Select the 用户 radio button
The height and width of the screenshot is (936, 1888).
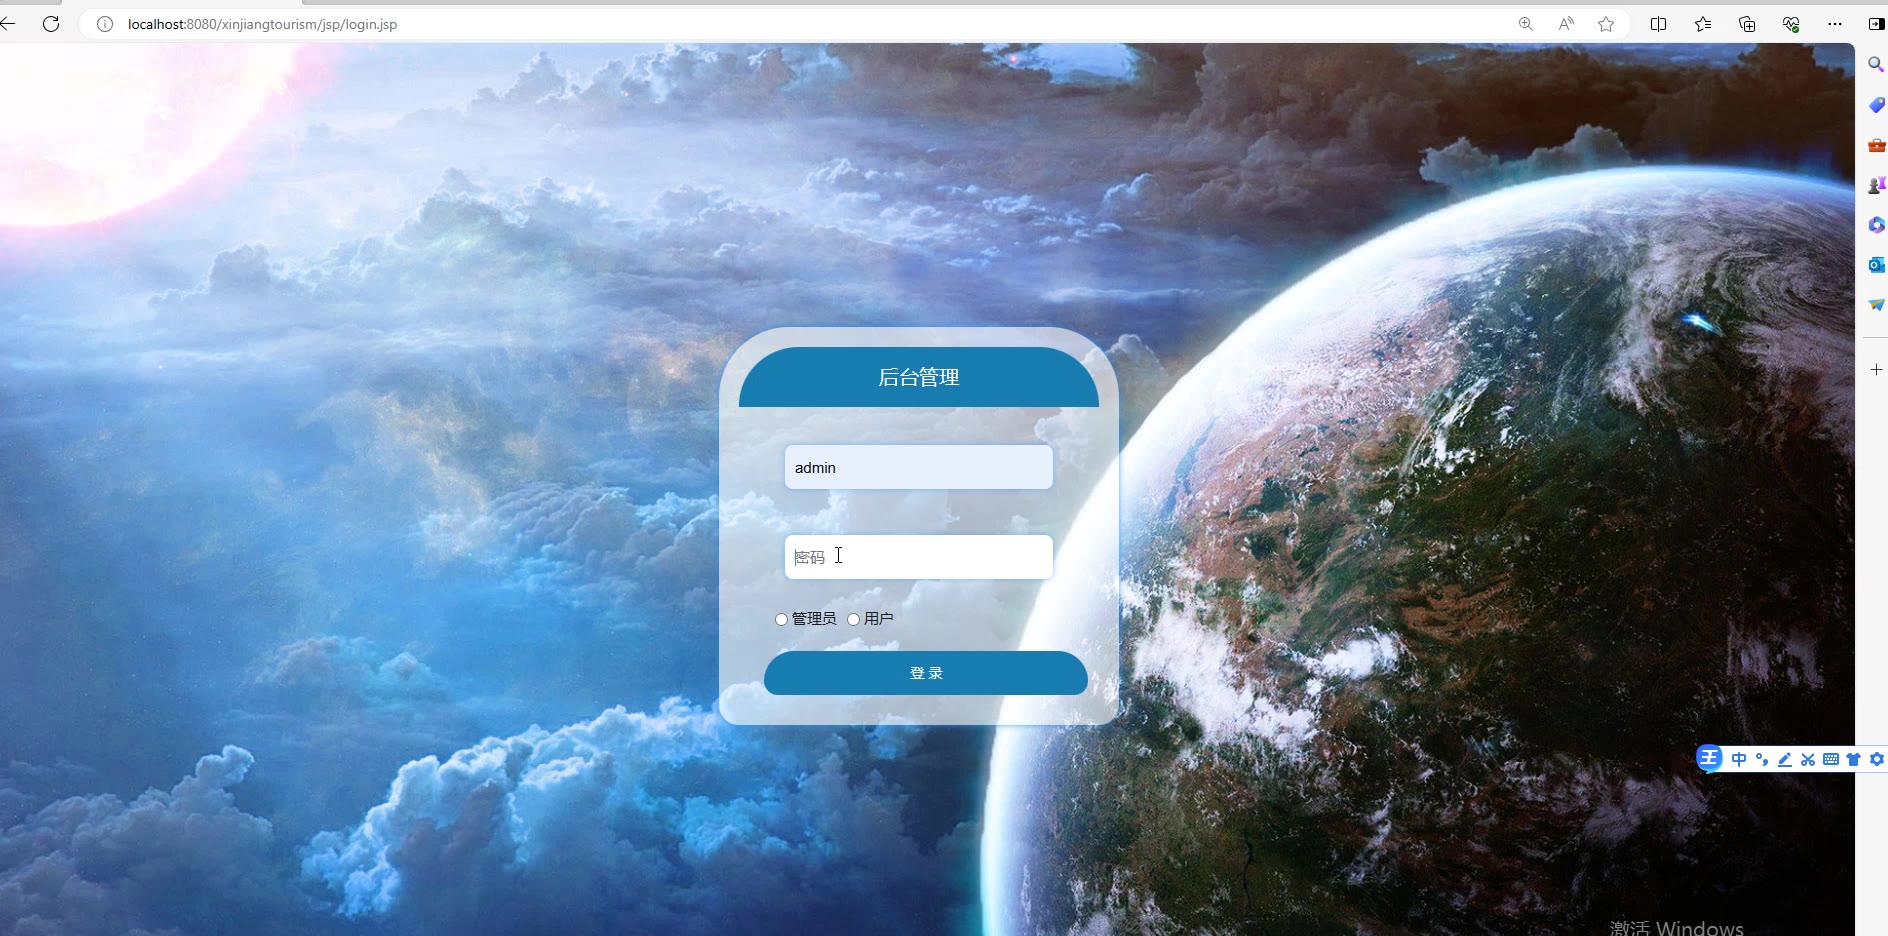click(853, 619)
